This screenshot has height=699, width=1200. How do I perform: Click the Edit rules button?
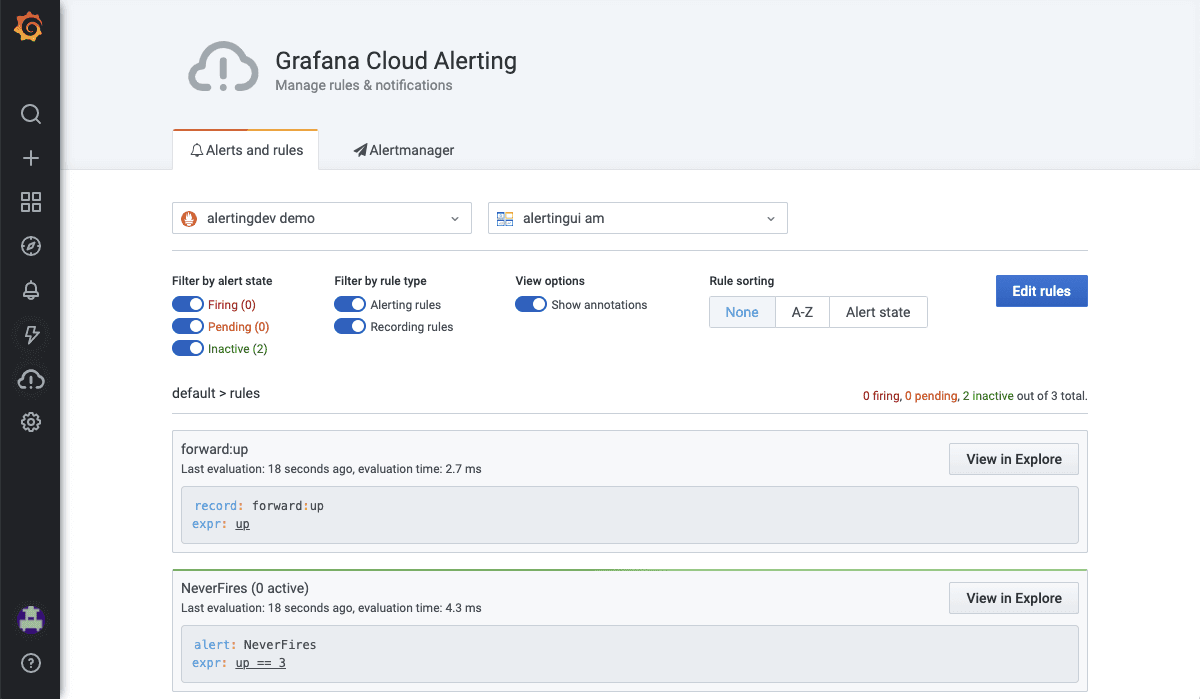tap(1041, 291)
